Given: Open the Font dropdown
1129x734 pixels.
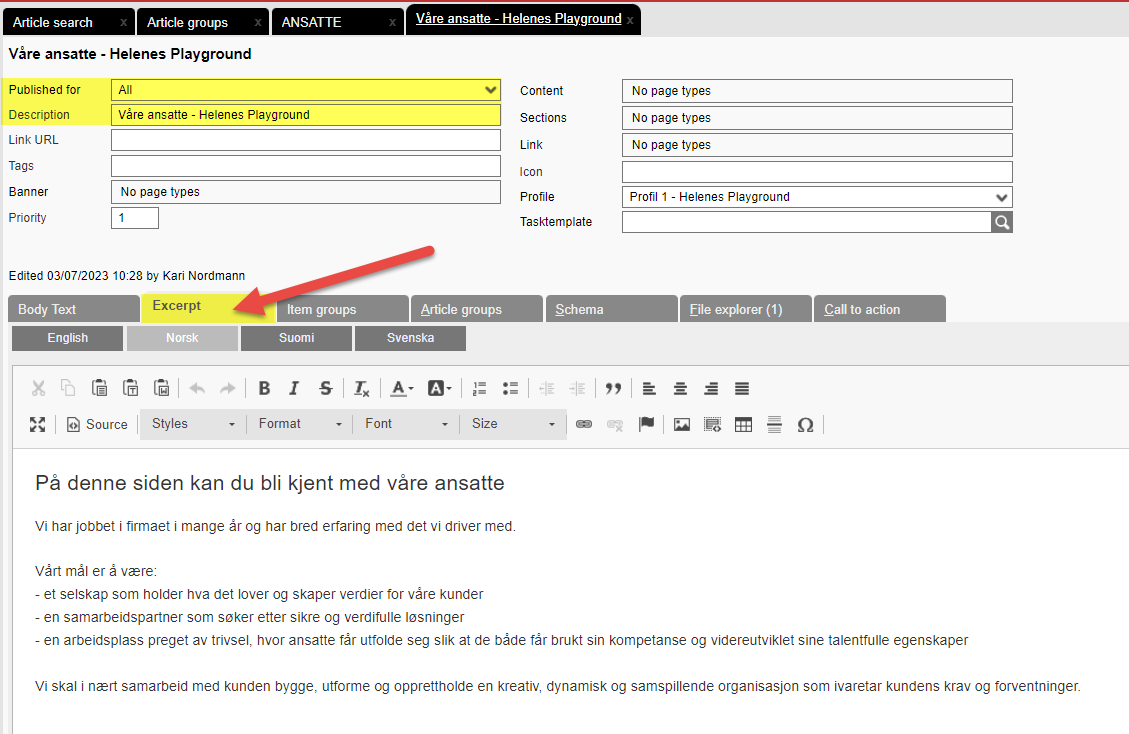Looking at the screenshot, I should (406, 424).
